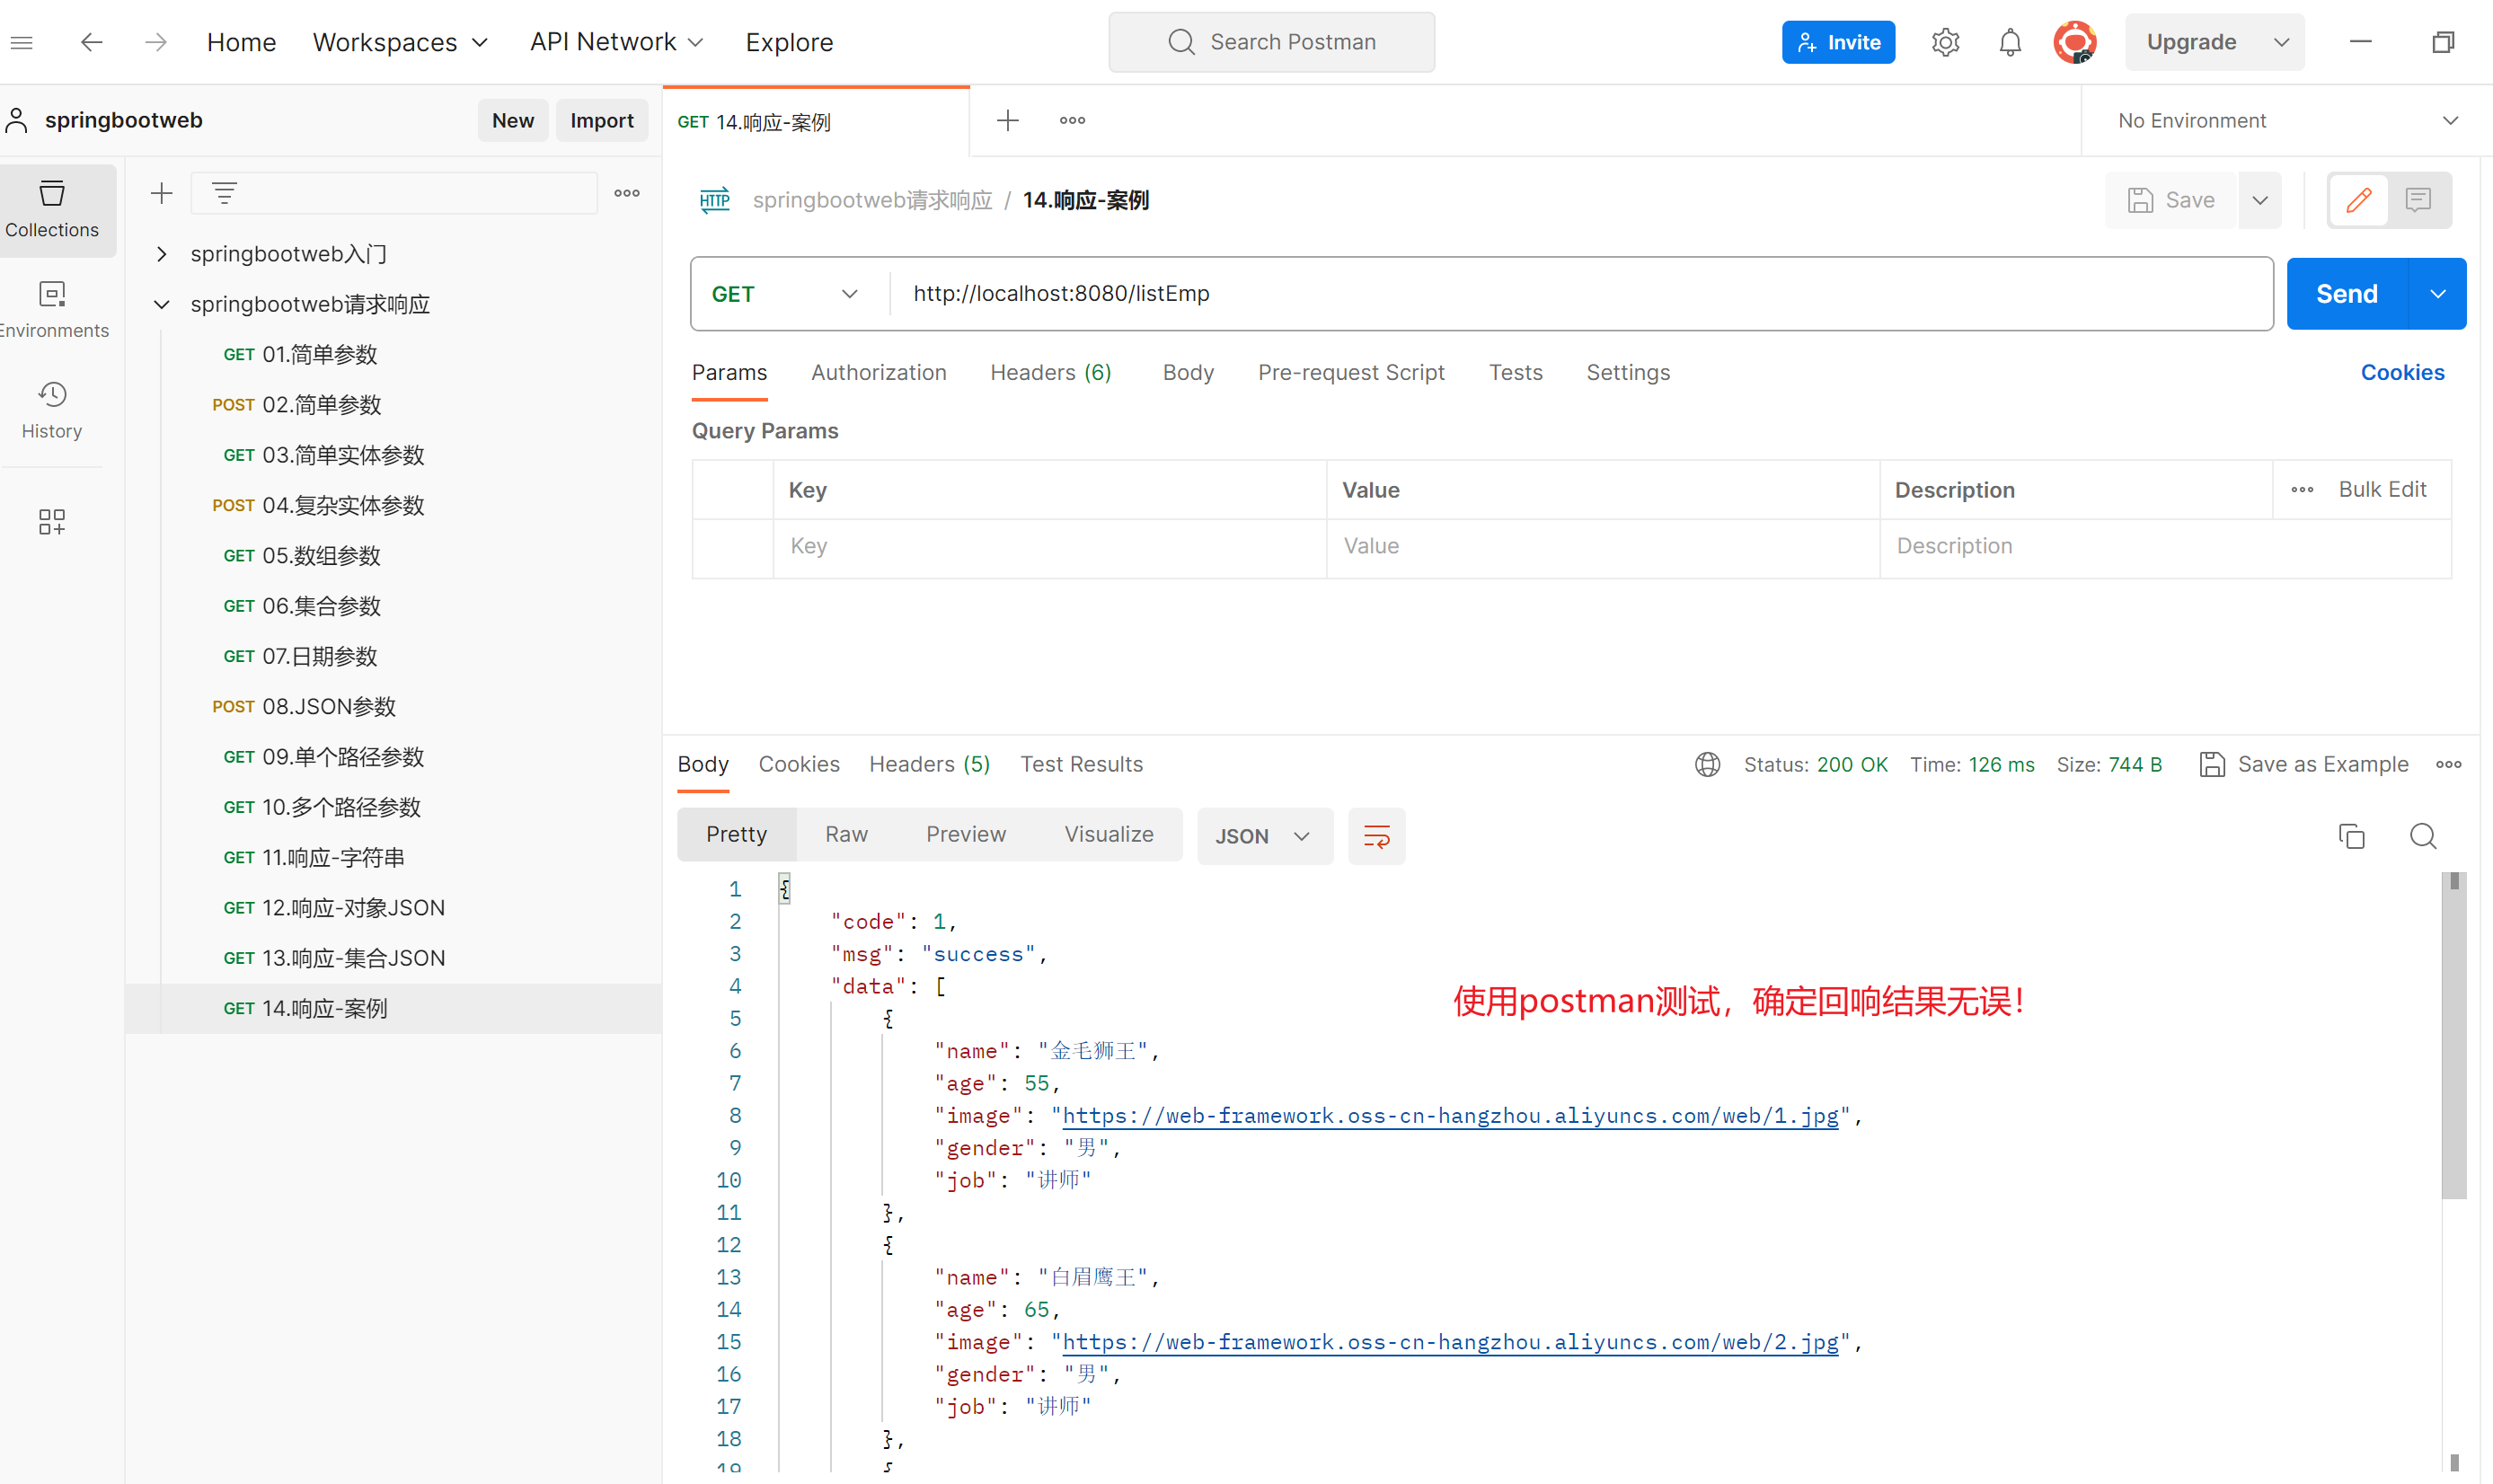Switch to the response Cookies tab
This screenshot has width=2493, height=1484.
point(799,765)
